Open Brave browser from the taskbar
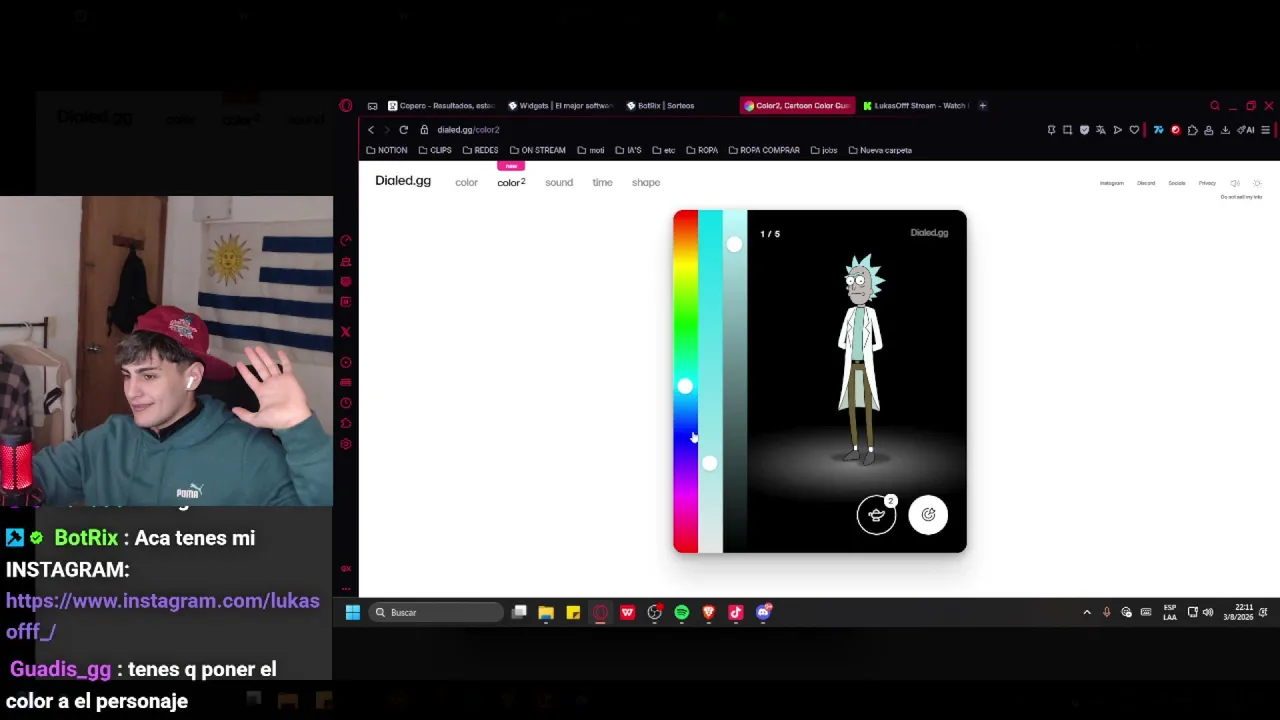Viewport: 1280px width, 720px height. (708, 613)
